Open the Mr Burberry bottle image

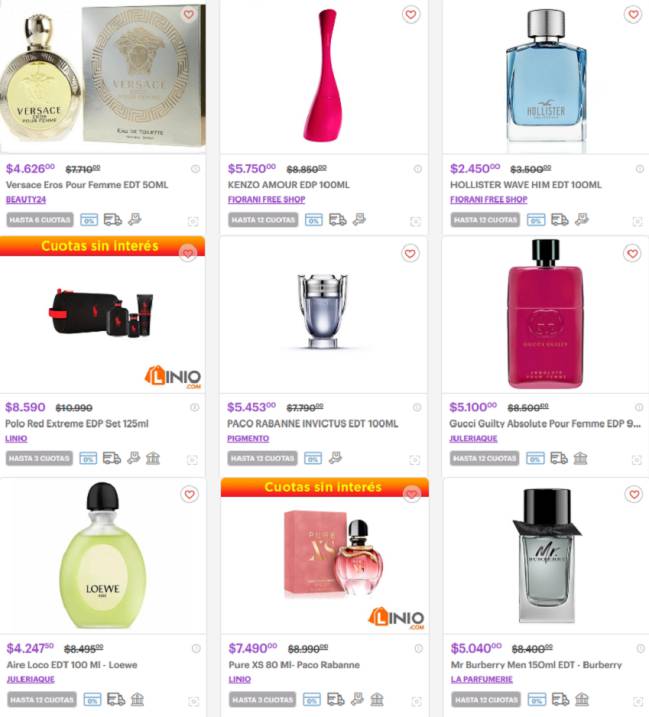pos(547,556)
